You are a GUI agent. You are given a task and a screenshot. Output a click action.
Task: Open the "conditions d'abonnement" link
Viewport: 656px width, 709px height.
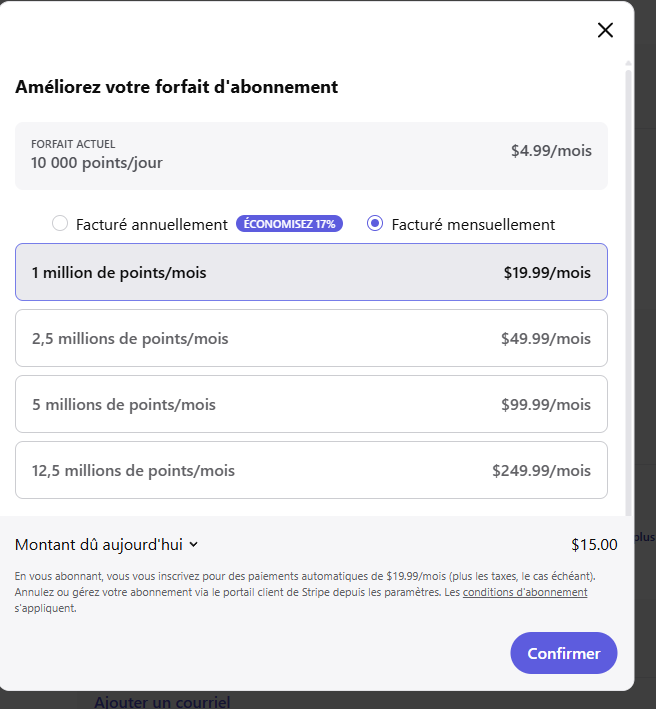525,592
